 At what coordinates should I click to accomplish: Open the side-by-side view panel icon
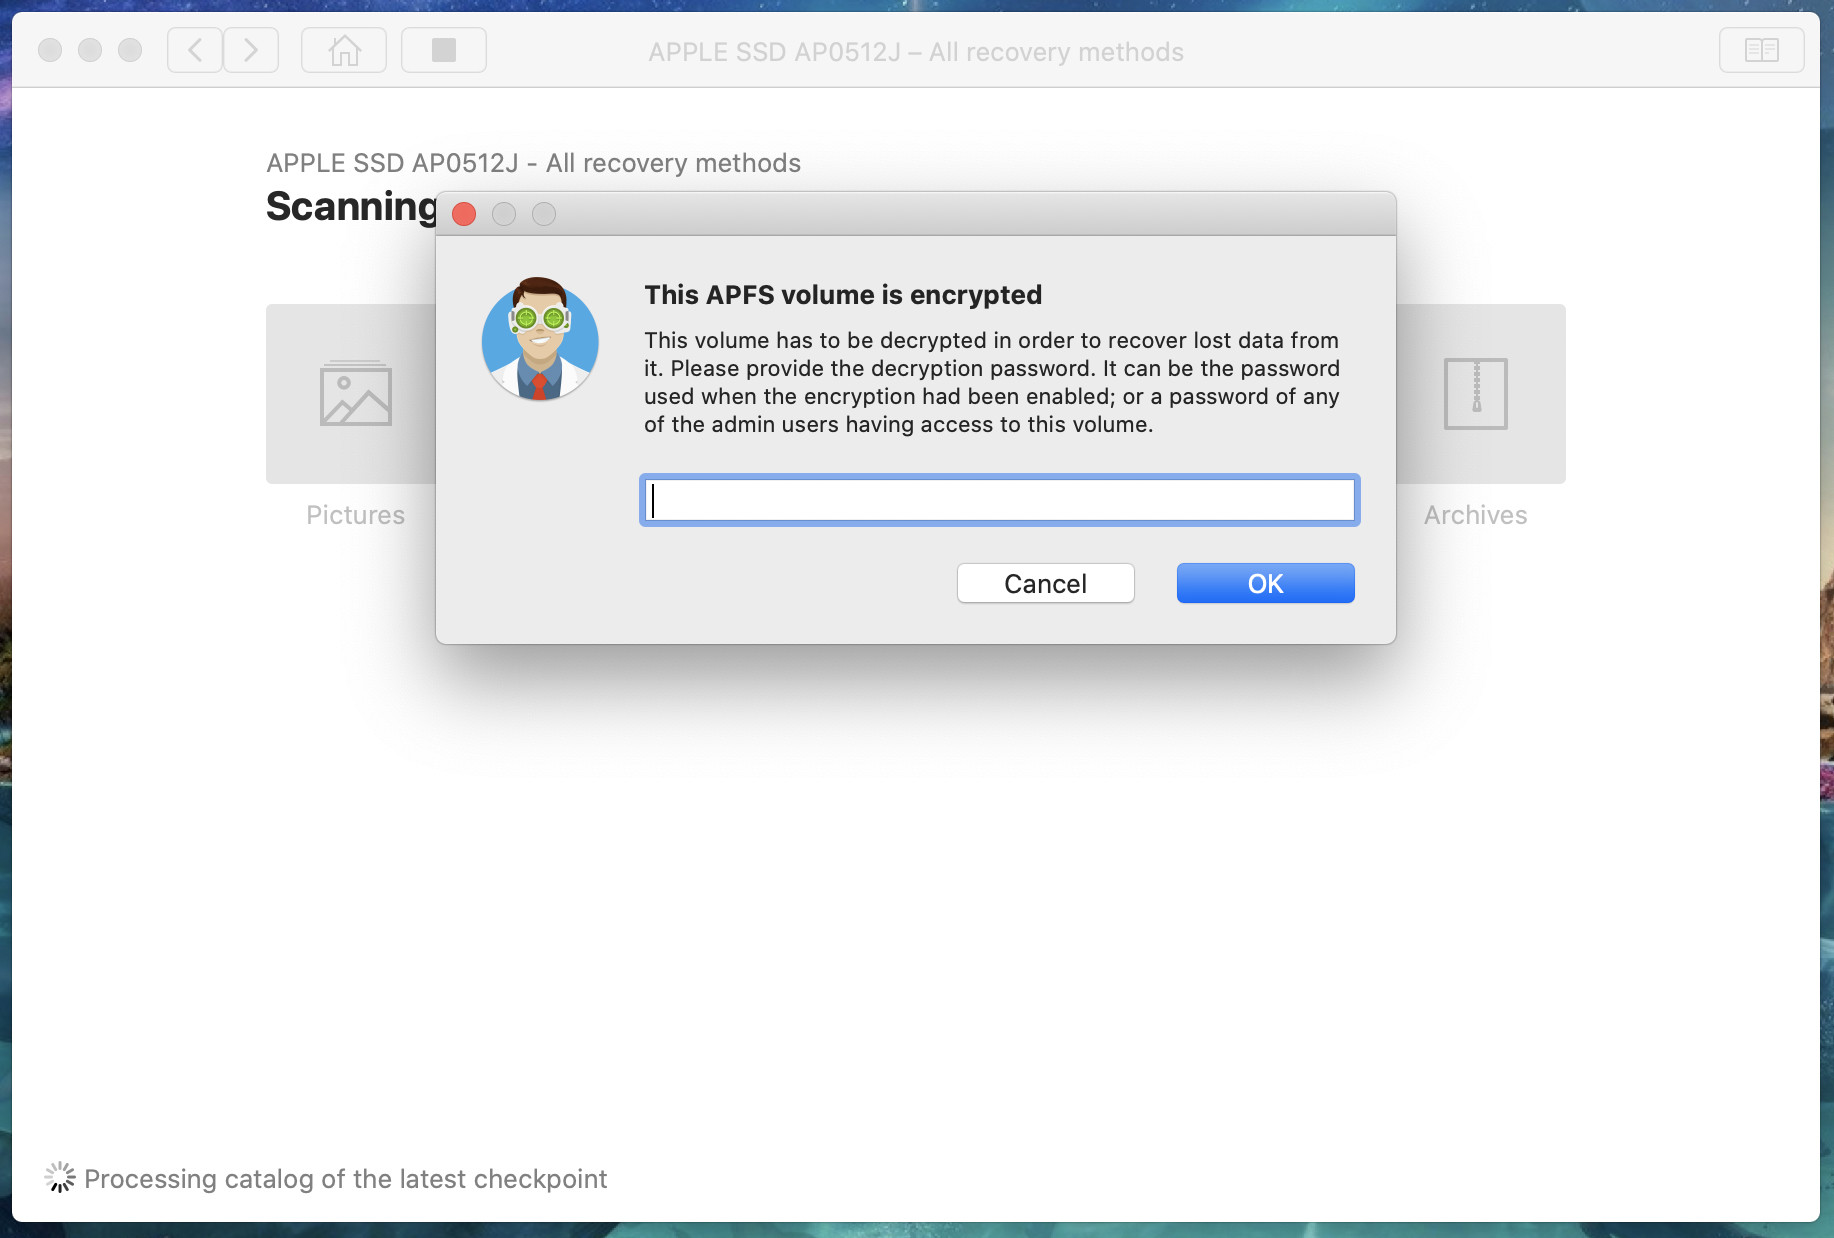coord(1761,50)
